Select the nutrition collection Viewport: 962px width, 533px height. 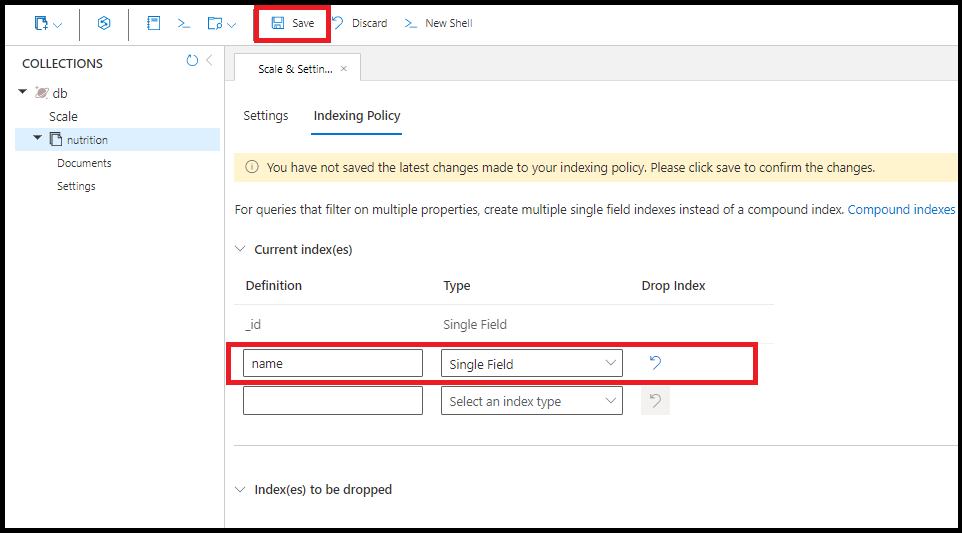[x=87, y=140]
